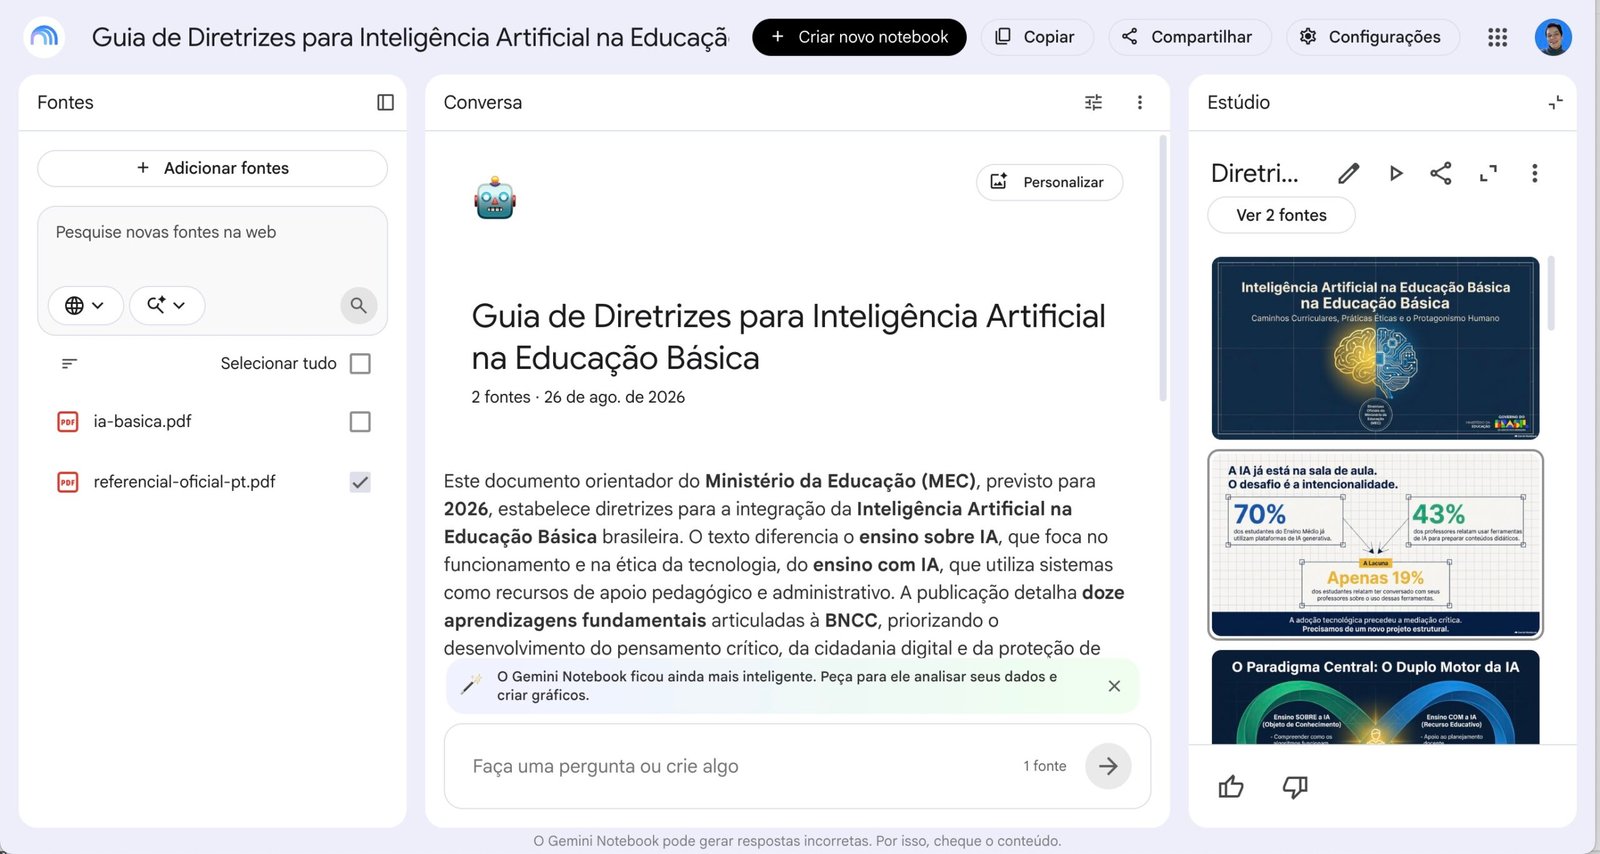Open the user profile avatar
Image resolution: width=1600 pixels, height=854 pixels.
pyautogui.click(x=1553, y=37)
